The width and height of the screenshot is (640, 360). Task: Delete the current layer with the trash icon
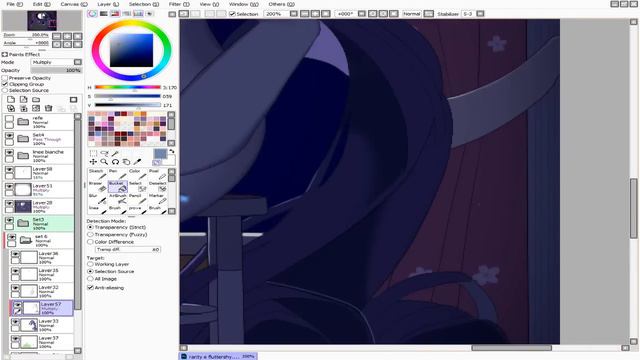tap(49, 108)
